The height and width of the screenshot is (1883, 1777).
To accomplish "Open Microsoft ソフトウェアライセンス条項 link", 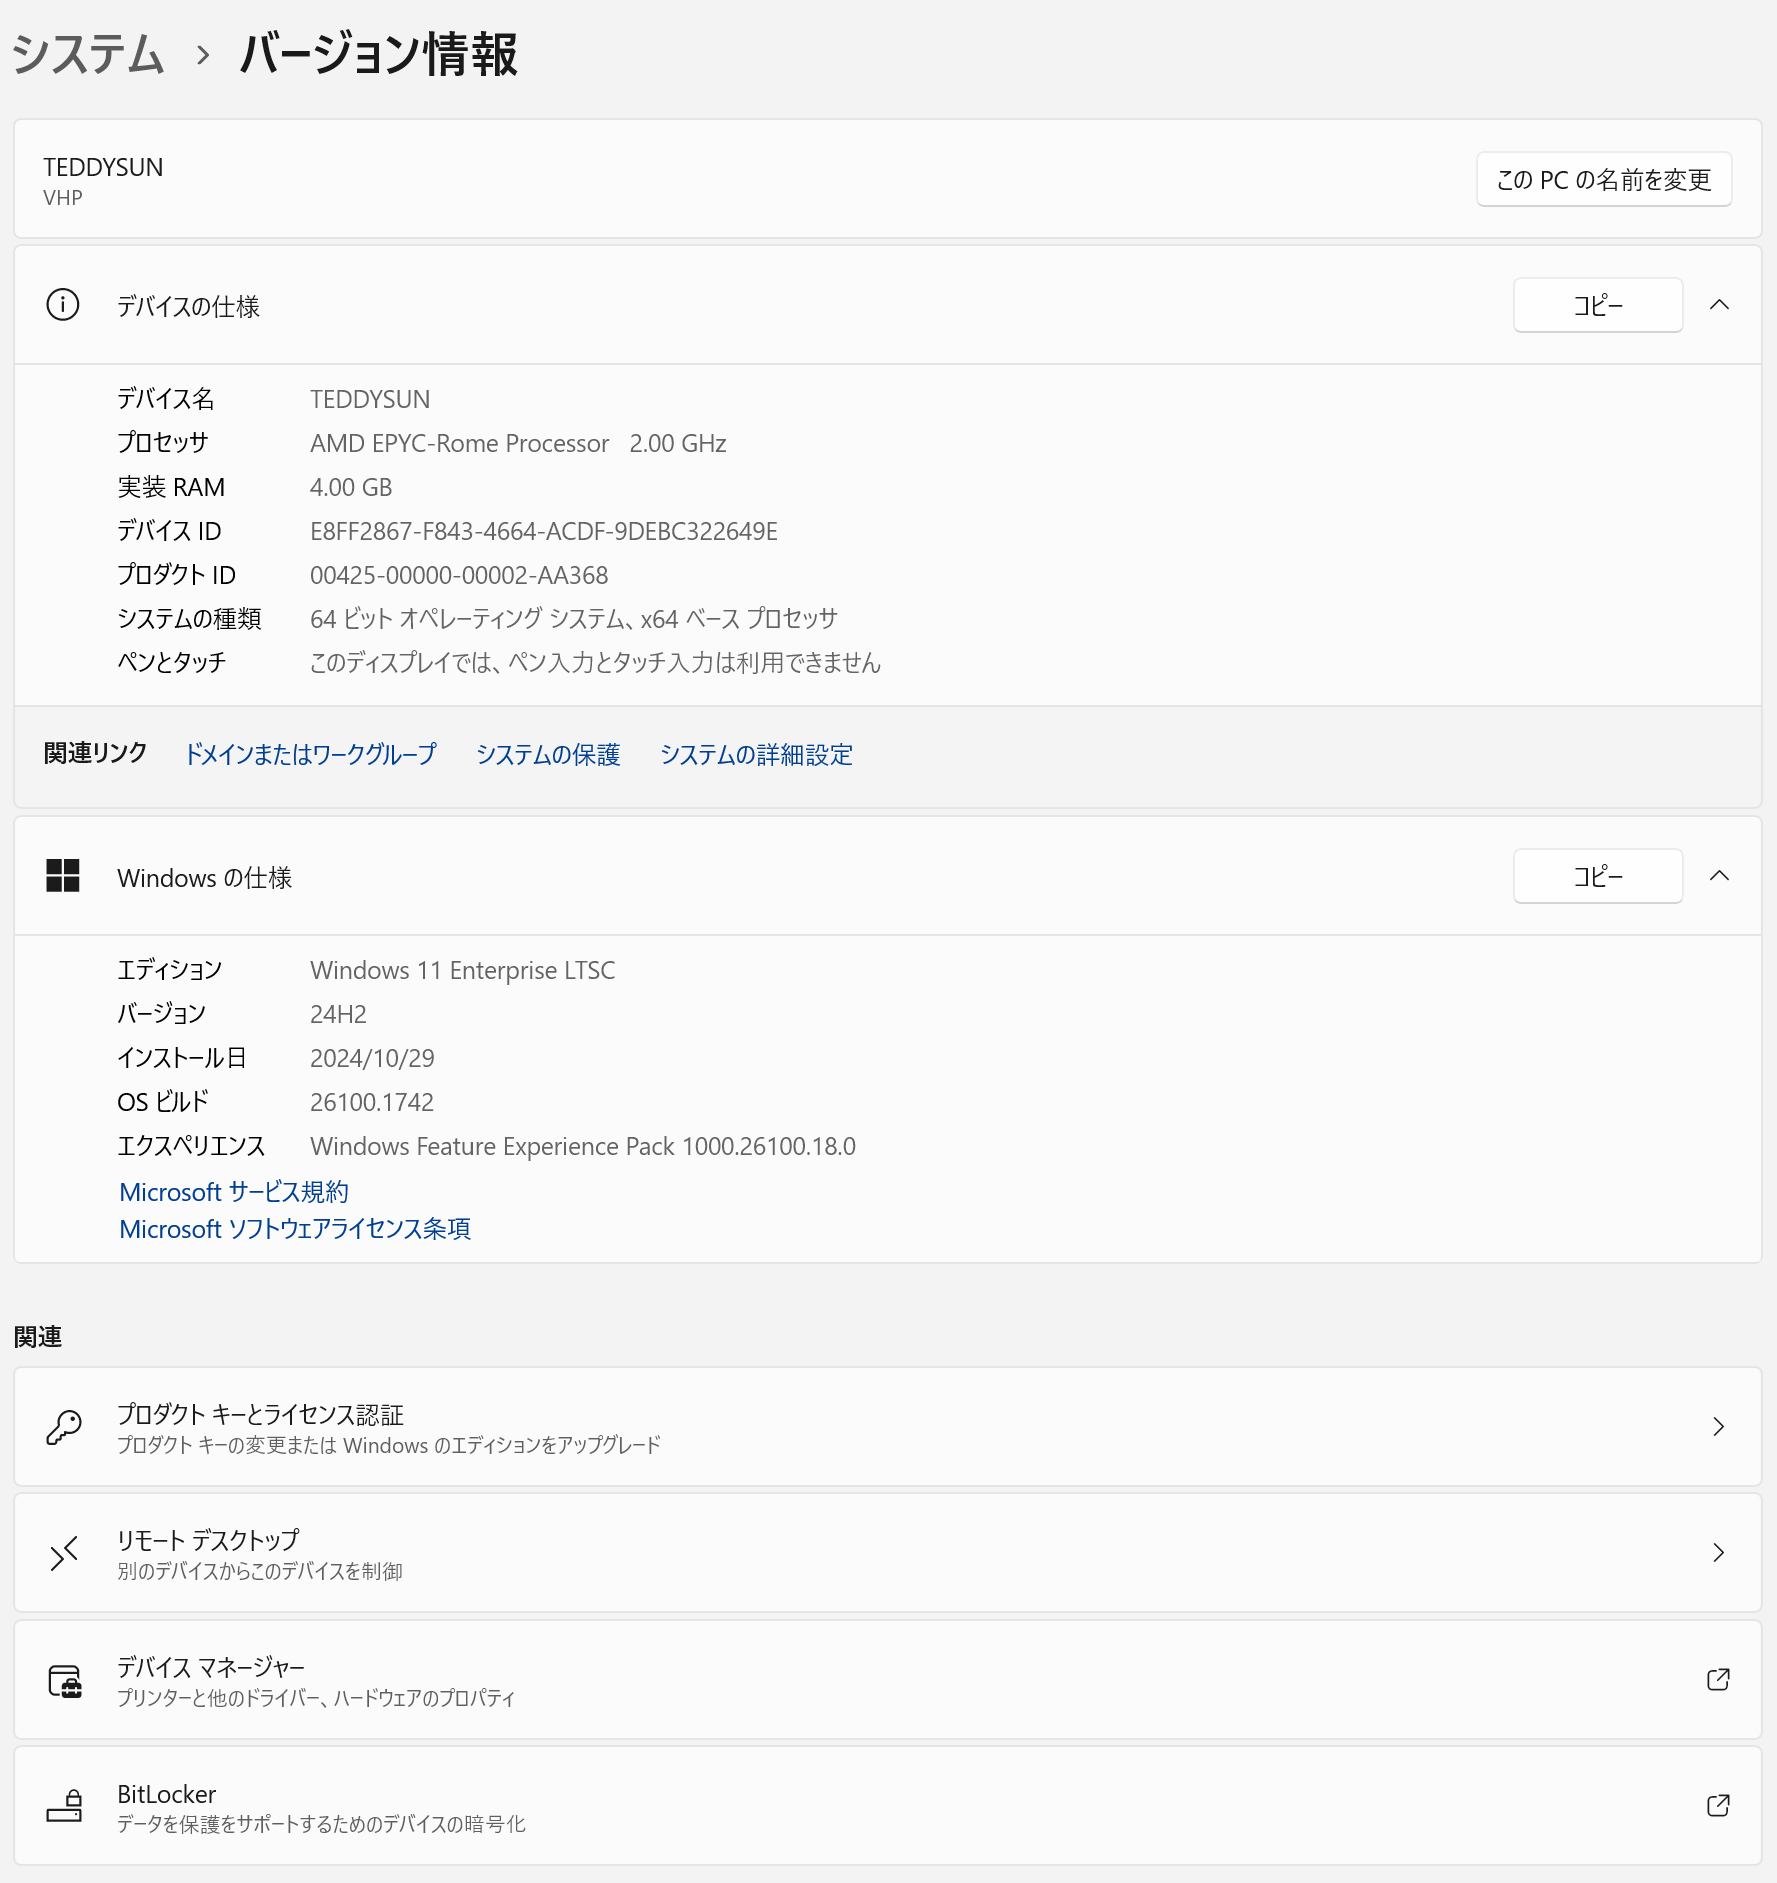I will [x=295, y=1229].
